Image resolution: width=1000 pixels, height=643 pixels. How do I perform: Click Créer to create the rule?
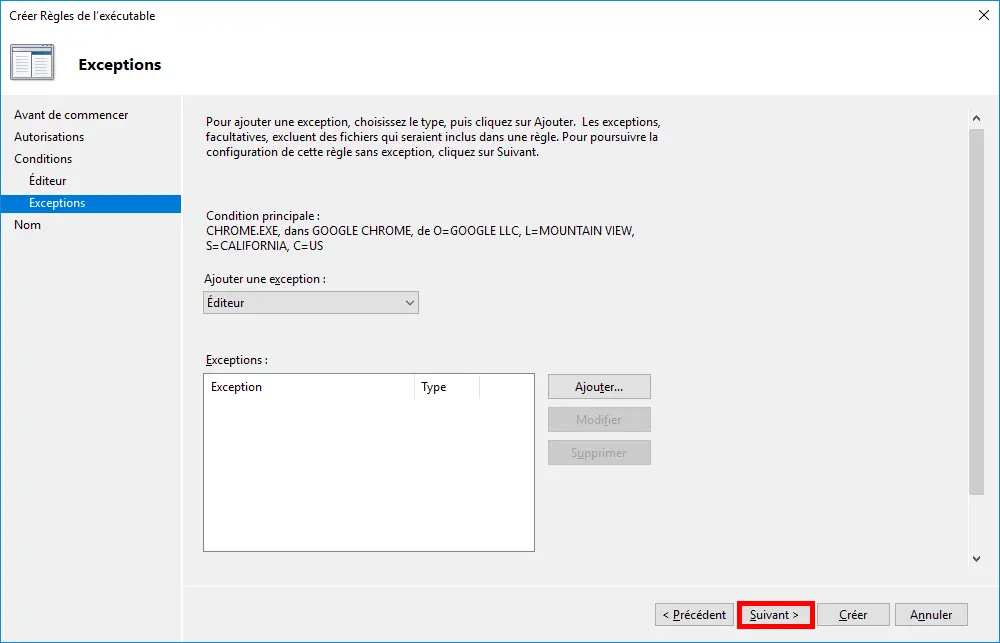[x=852, y=614]
